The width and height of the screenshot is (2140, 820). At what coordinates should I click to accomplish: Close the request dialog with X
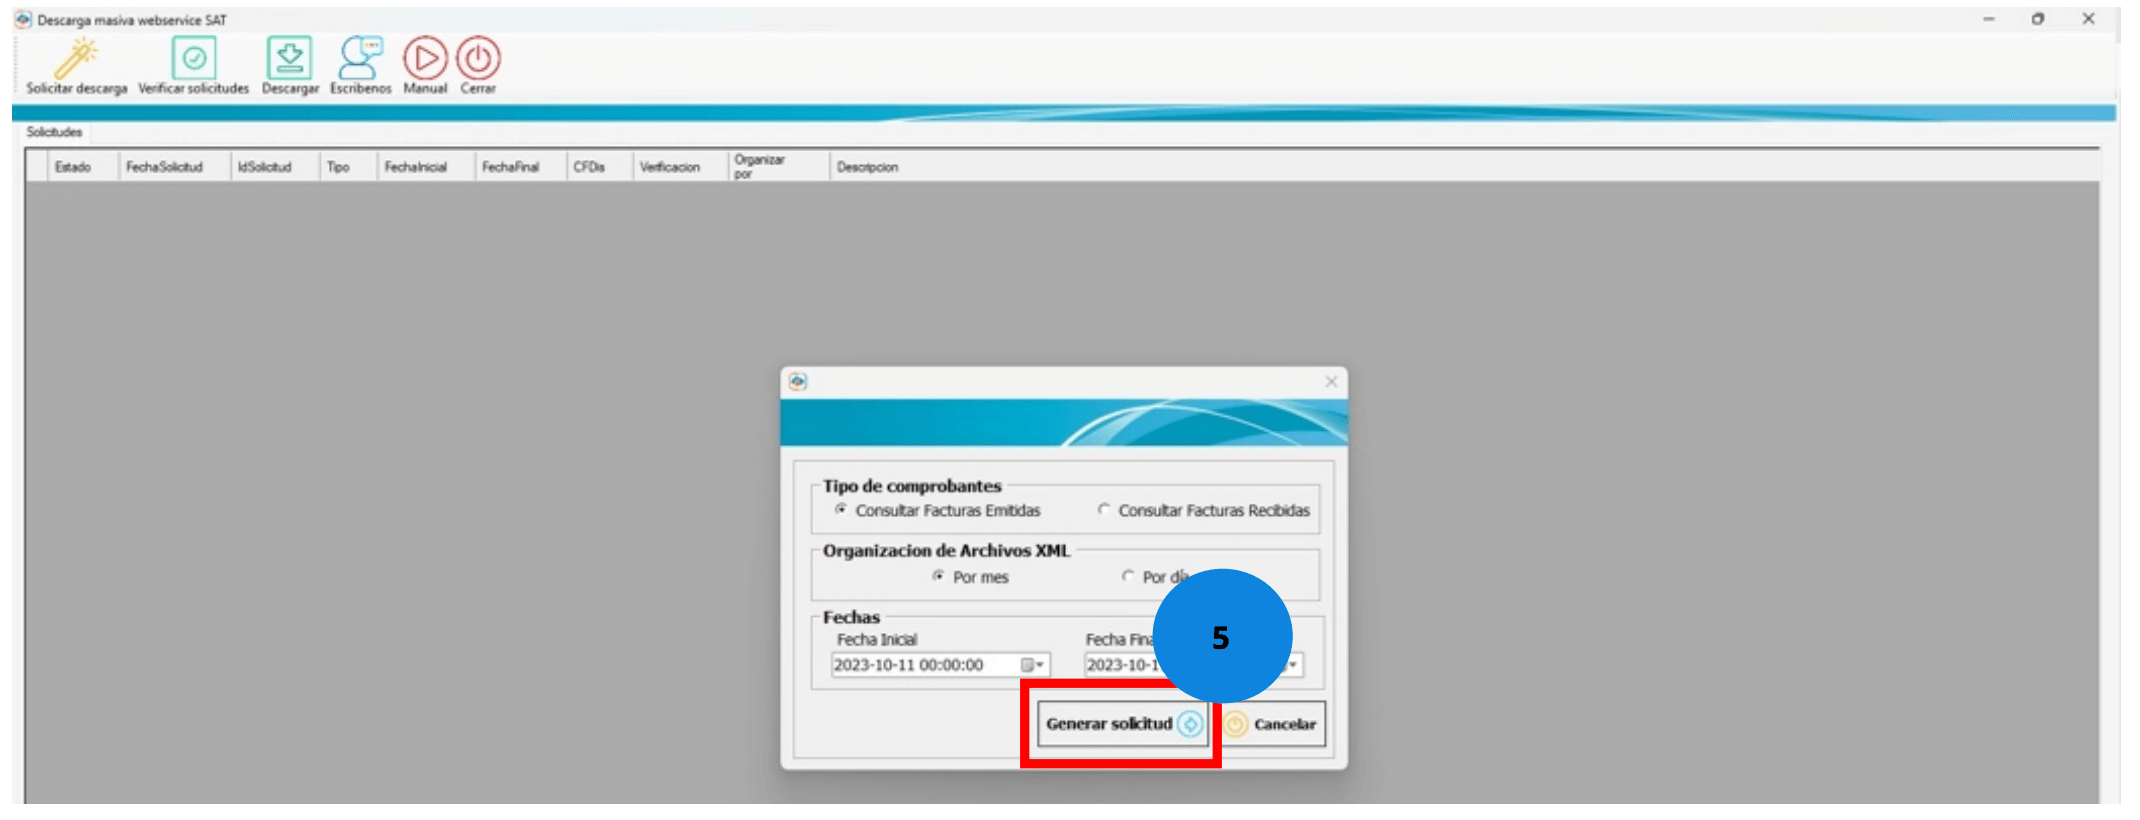(1330, 382)
